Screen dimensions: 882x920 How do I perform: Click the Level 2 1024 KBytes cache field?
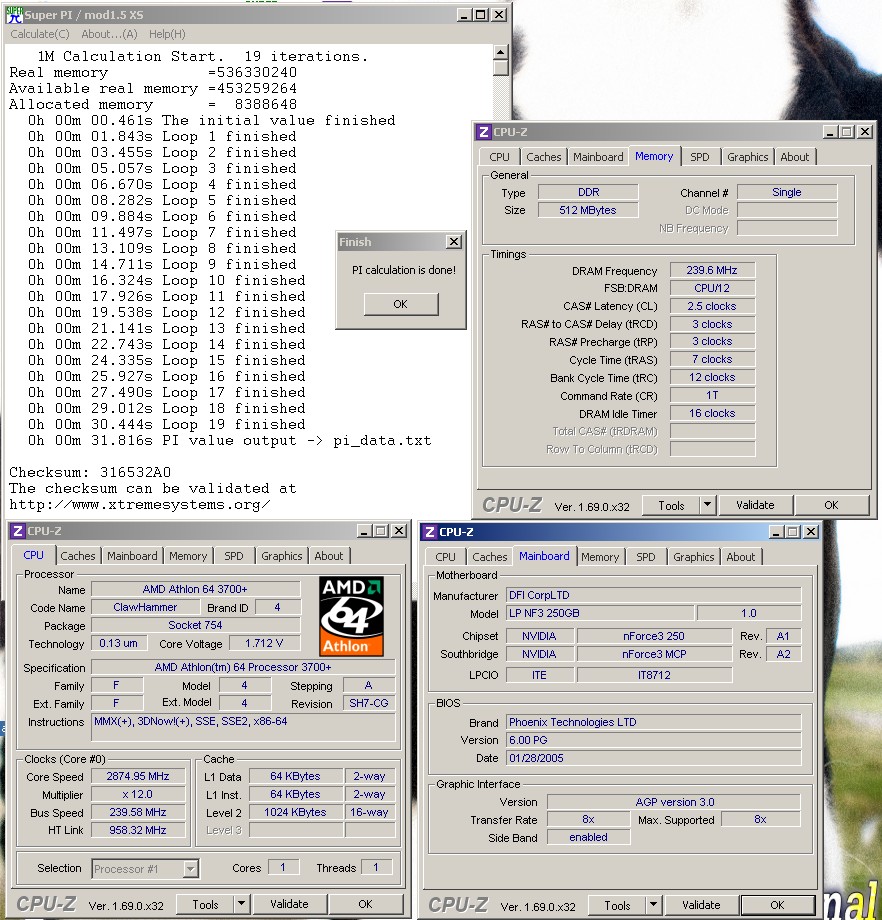295,812
